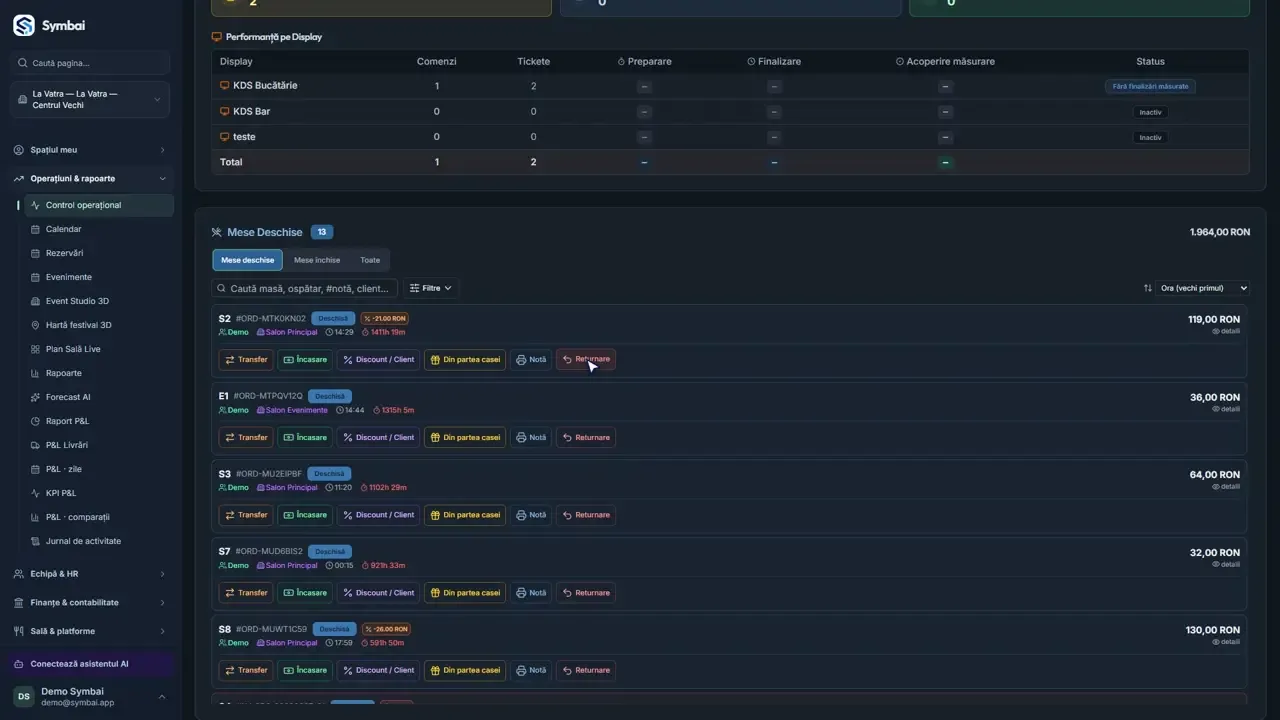The image size is (1280, 720).
Task: Expand Echipă & HR section
Action: click(x=90, y=574)
